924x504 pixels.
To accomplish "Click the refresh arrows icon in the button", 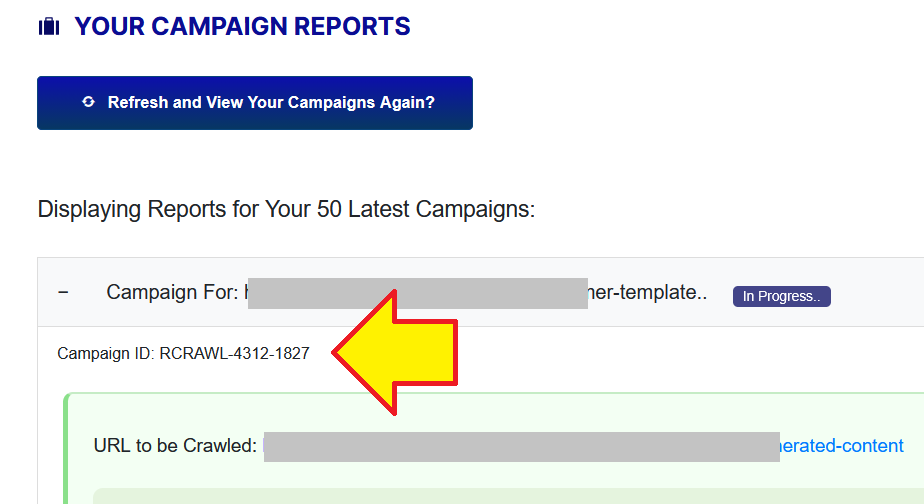I will [88, 102].
